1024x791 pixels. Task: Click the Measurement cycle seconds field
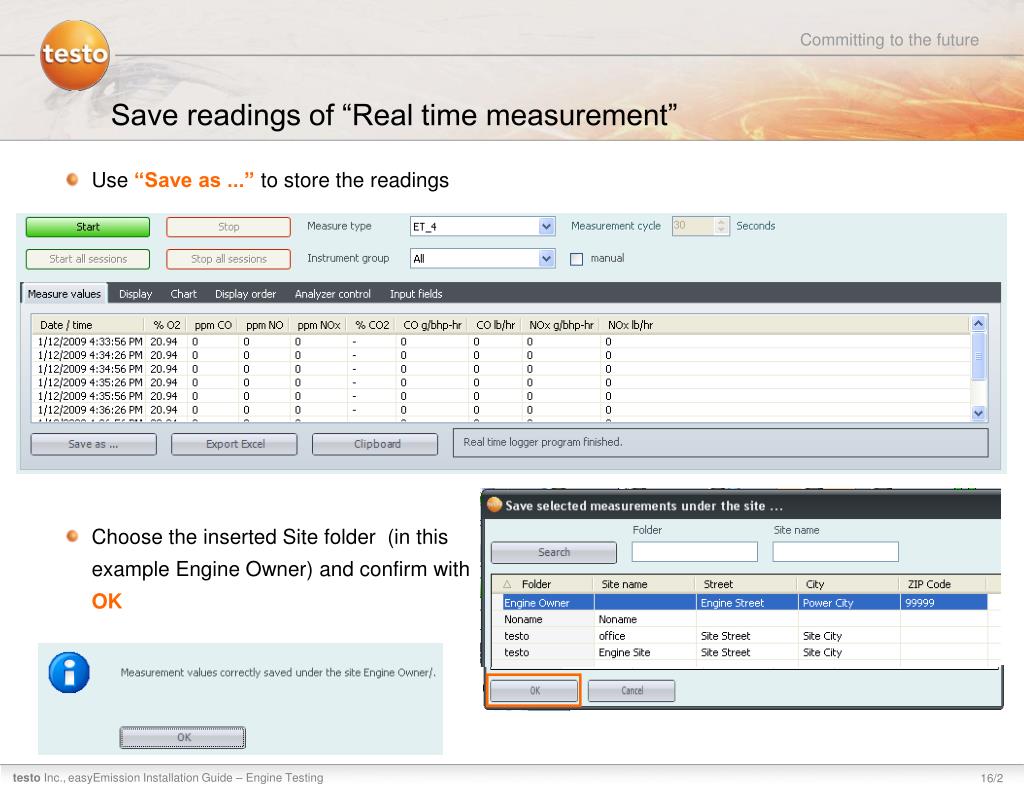694,226
